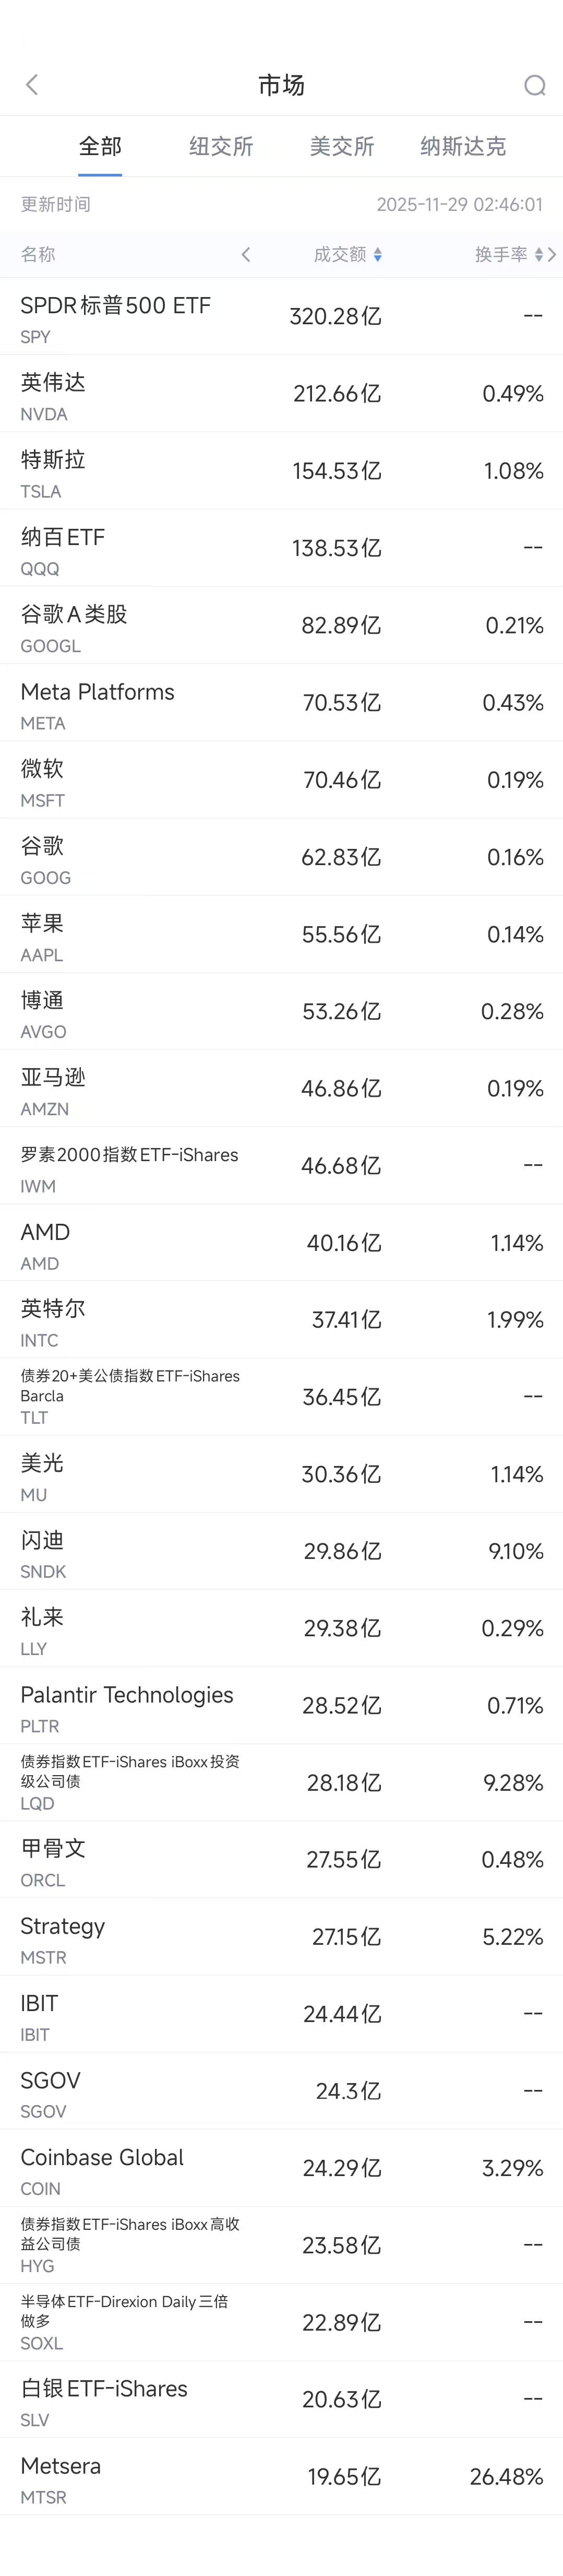This screenshot has width=563, height=2576.
Task: Open Coinbase Global COIN row
Action: click(281, 2168)
